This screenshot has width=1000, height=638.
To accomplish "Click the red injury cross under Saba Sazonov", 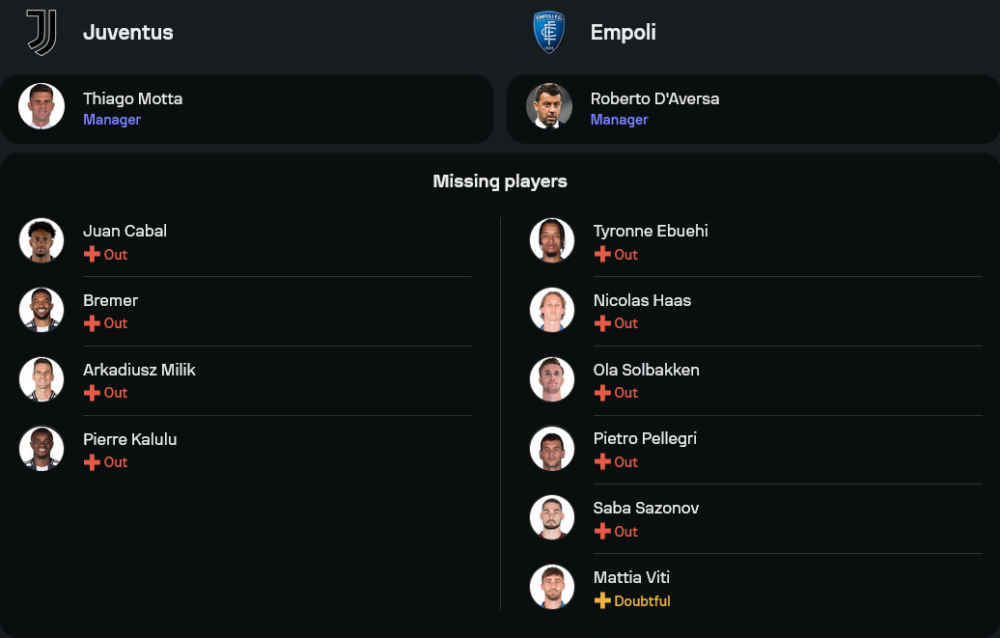I will [602, 531].
